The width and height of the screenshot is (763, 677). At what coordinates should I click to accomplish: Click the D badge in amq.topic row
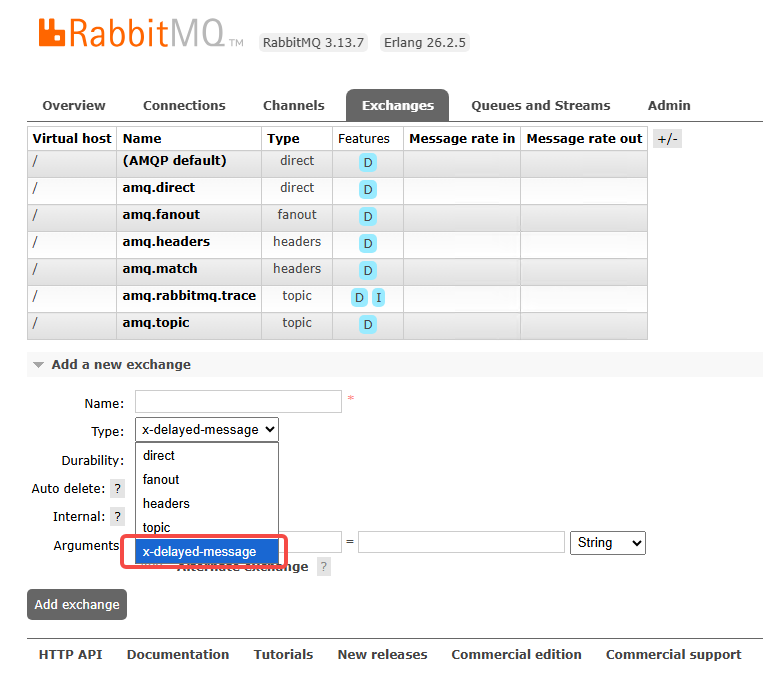[367, 325]
